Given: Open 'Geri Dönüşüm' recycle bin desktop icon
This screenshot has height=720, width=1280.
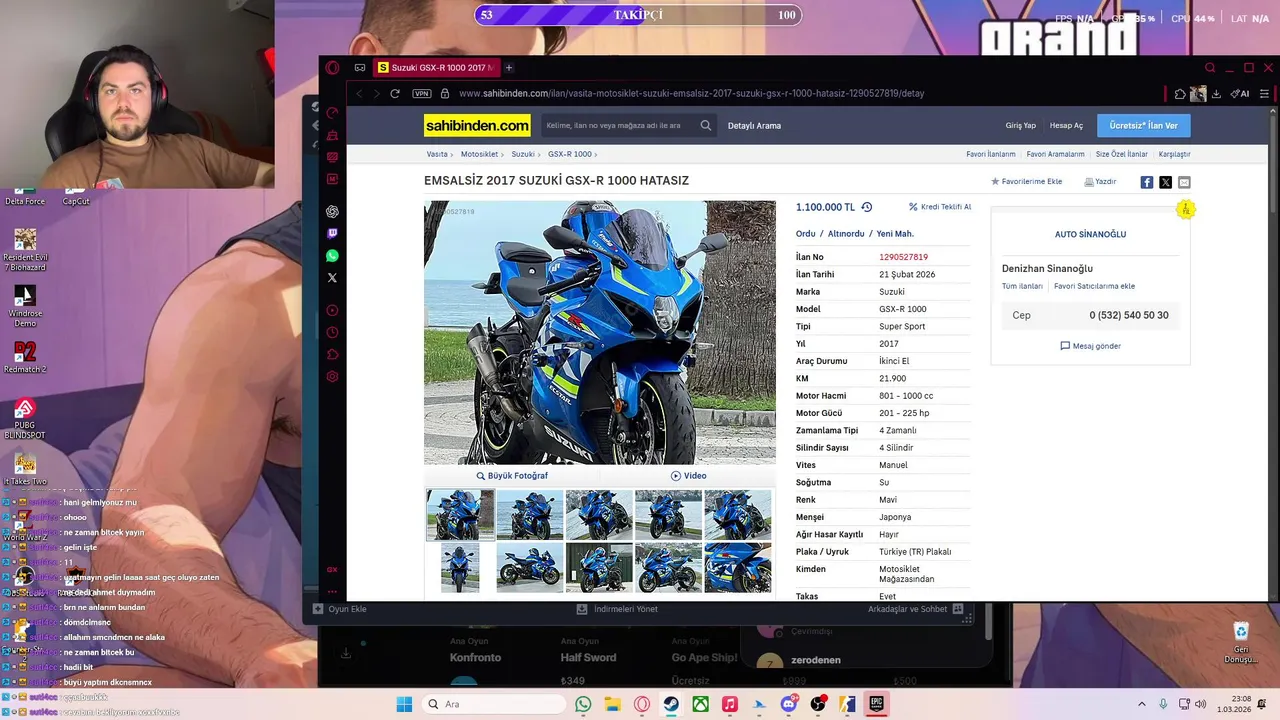Looking at the screenshot, I should [x=1241, y=644].
